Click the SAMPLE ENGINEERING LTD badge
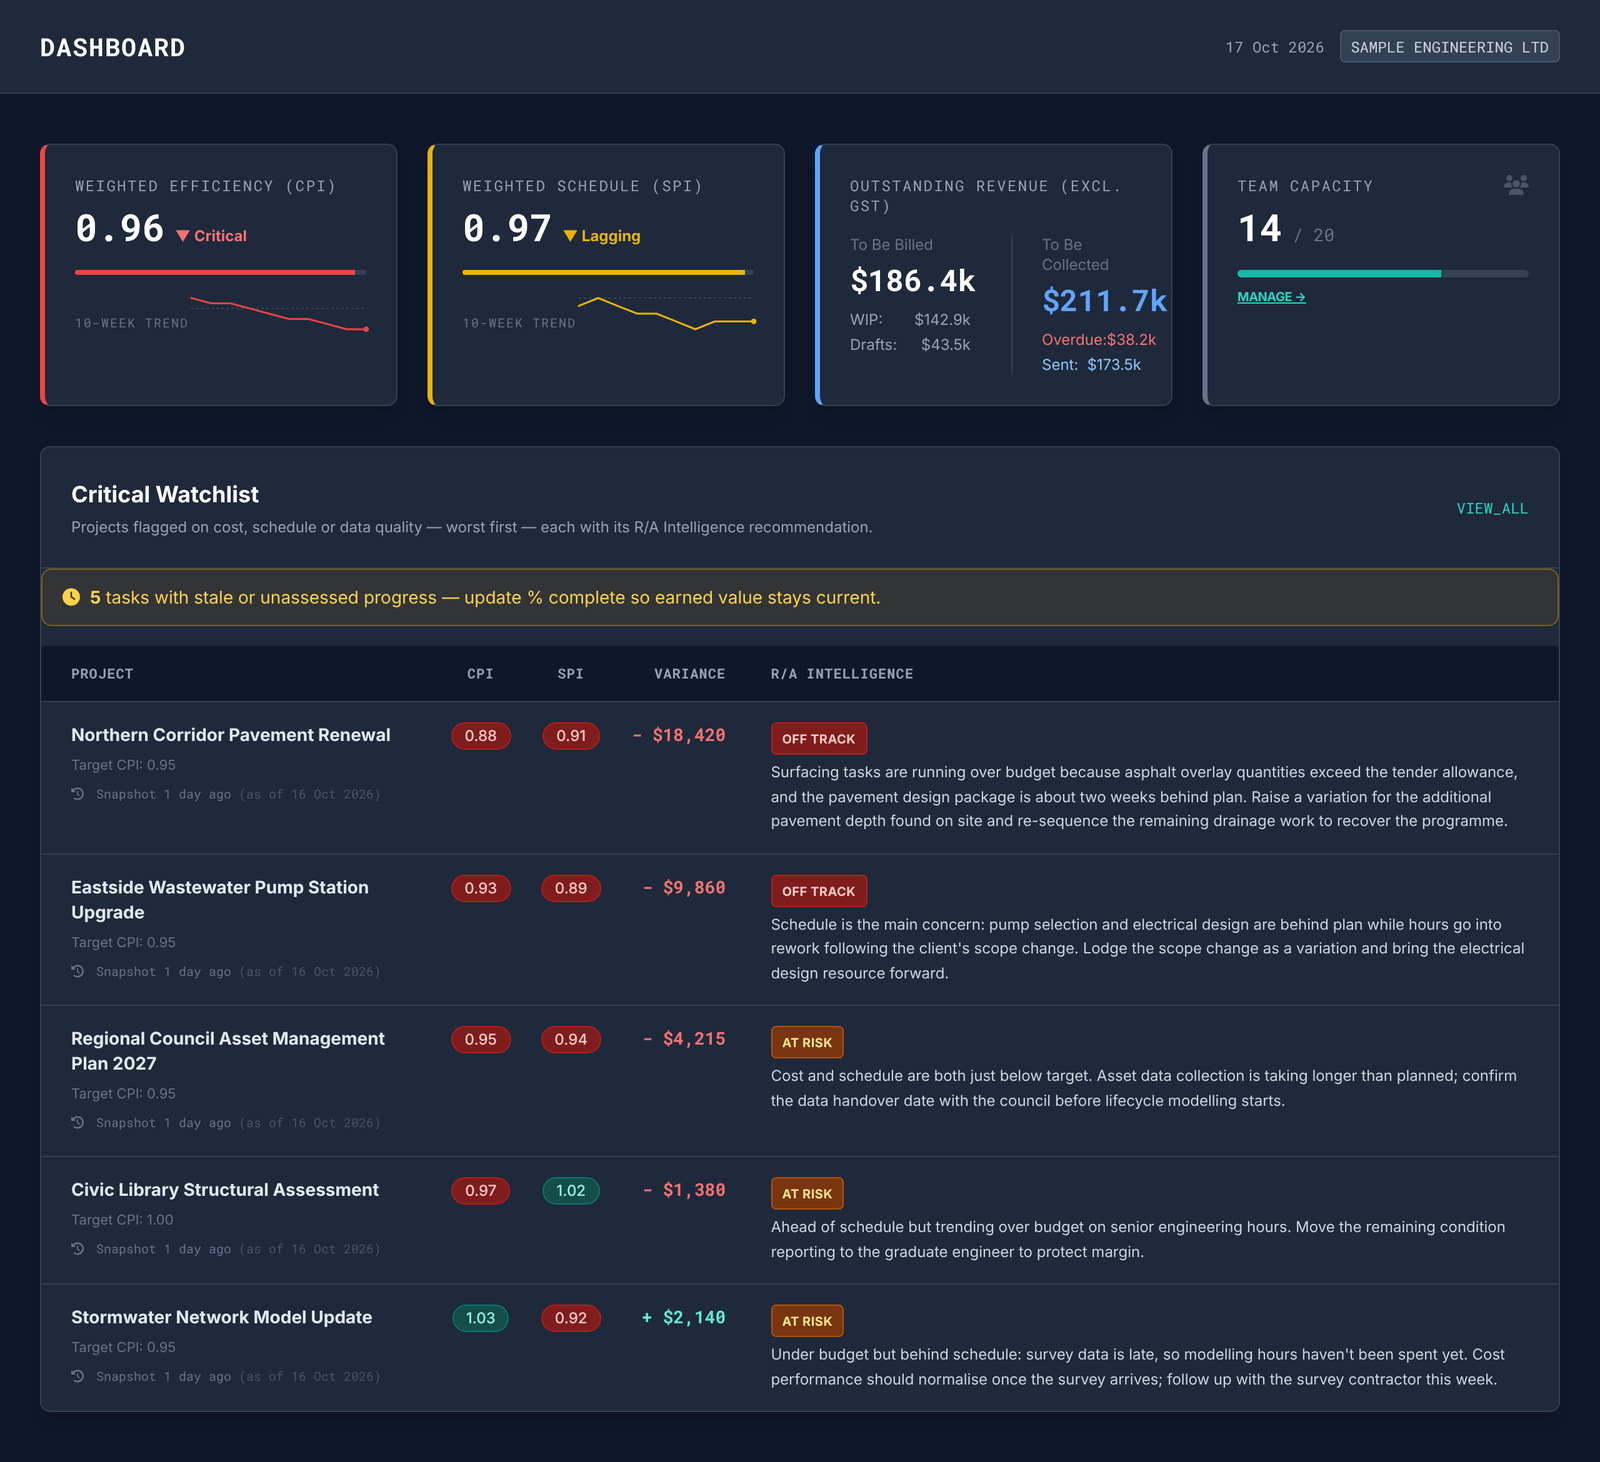Viewport: 1600px width, 1462px height. (x=1449, y=47)
